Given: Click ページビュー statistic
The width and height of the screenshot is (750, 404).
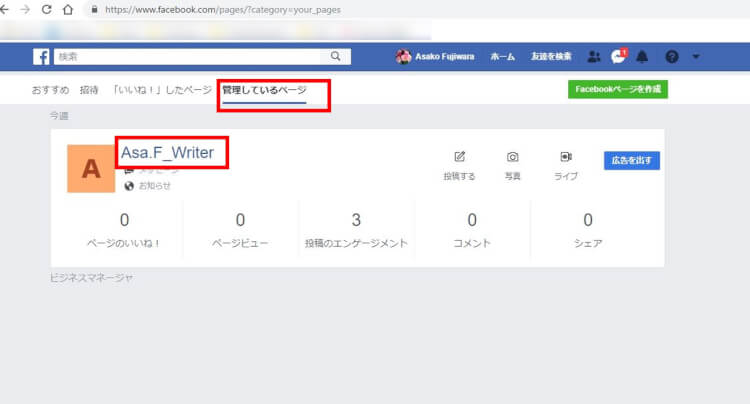Looking at the screenshot, I should 240,230.
